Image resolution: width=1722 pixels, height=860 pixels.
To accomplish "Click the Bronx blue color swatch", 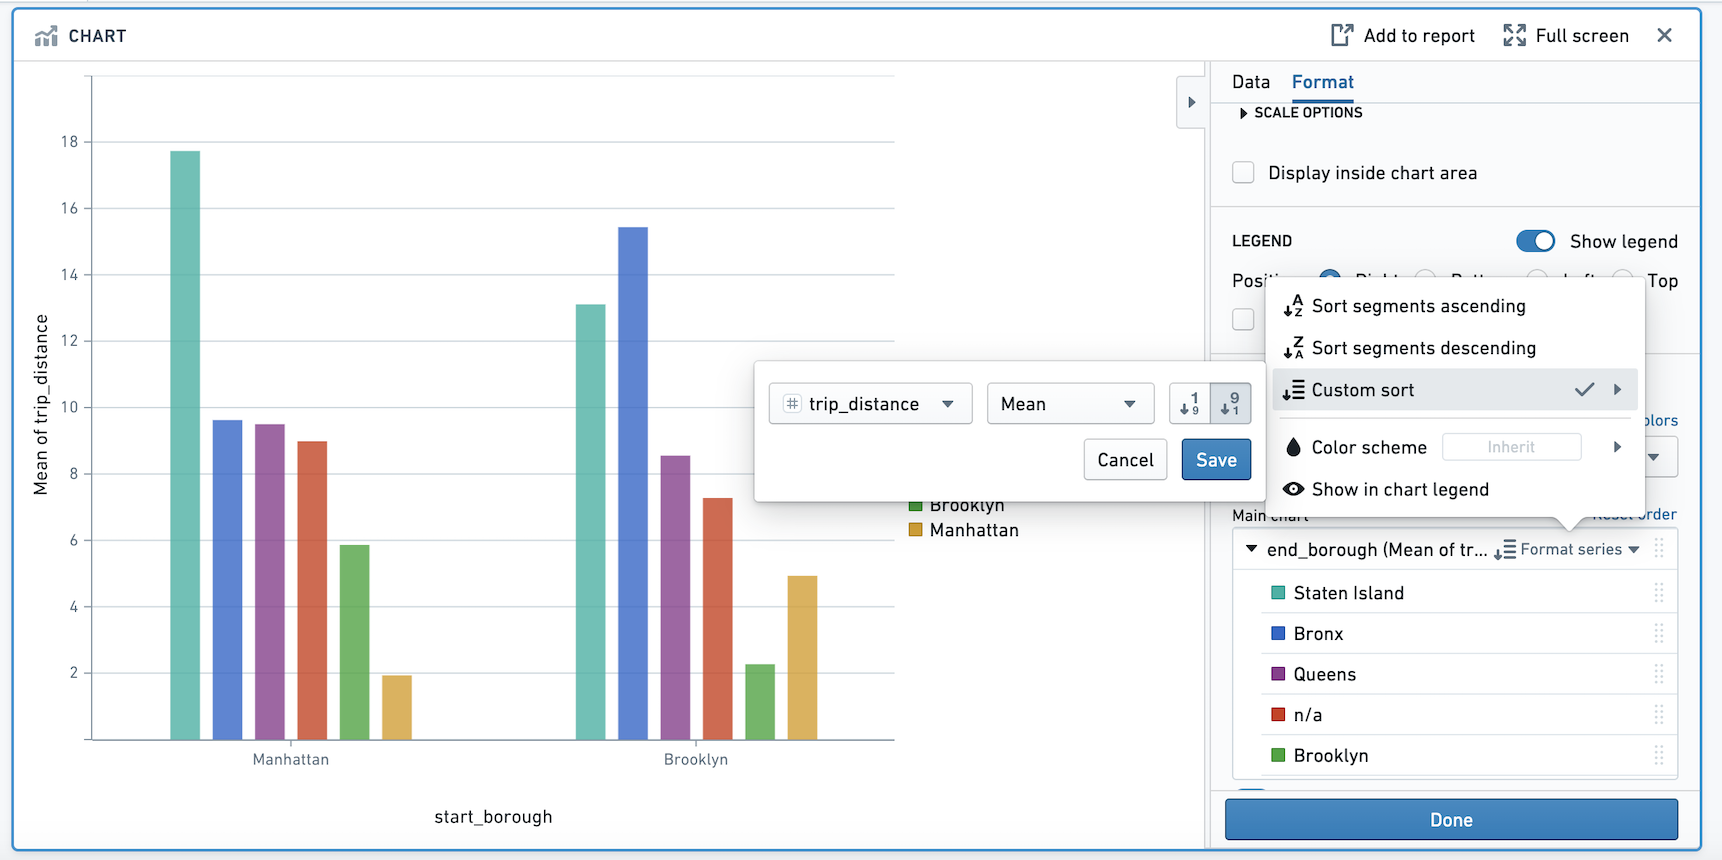I will pos(1277,633).
